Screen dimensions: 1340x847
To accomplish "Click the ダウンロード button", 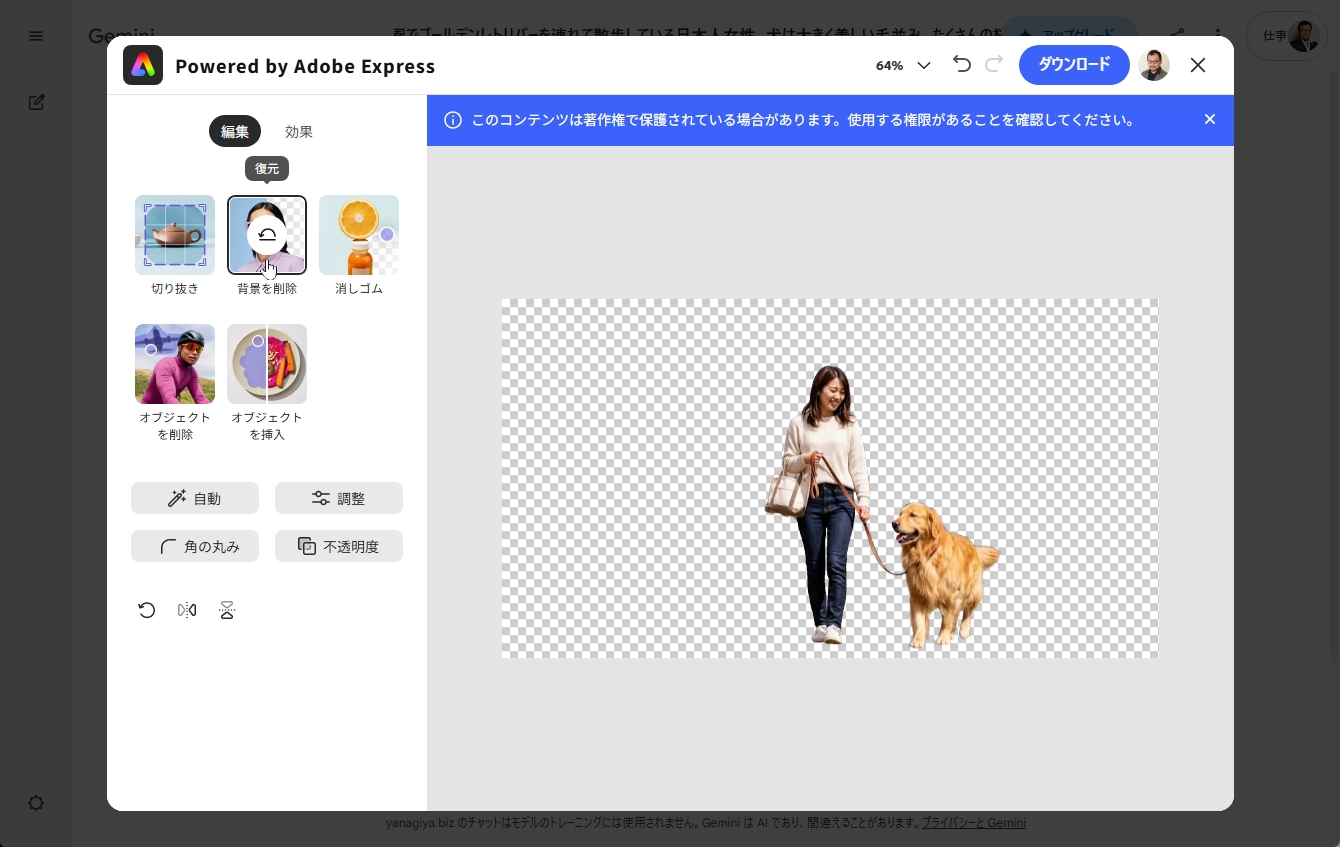I will (x=1074, y=65).
